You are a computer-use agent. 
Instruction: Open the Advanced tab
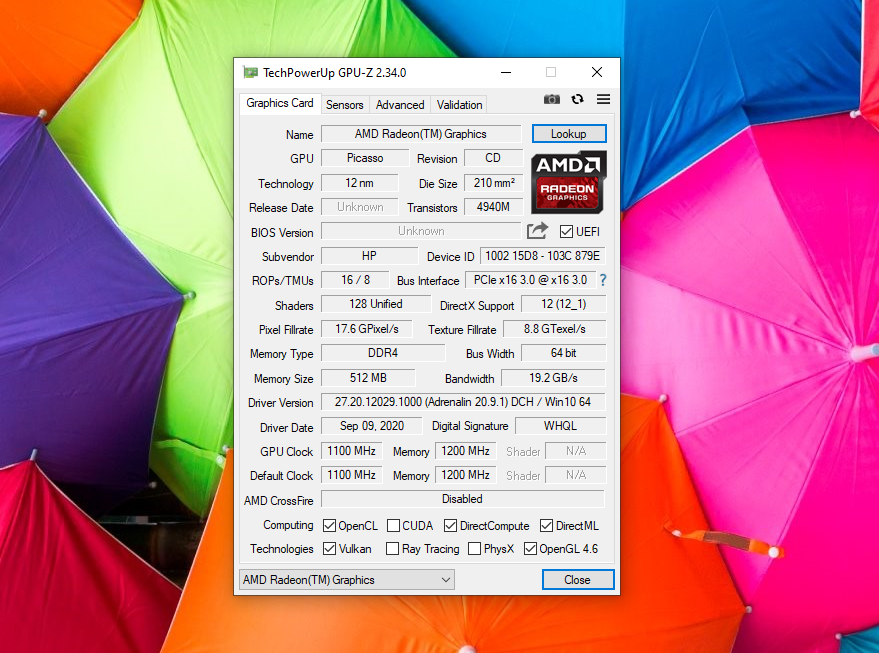(x=400, y=105)
